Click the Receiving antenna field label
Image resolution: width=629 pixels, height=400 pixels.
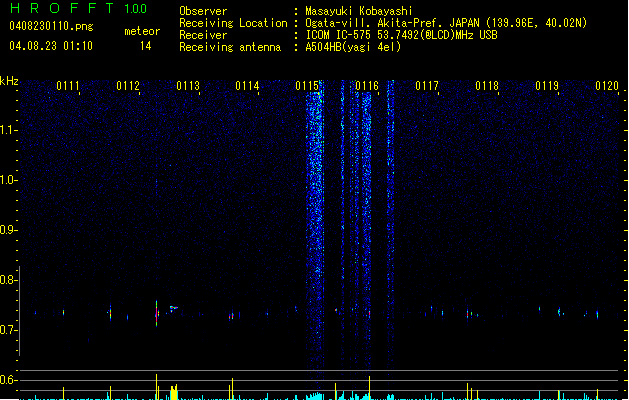[x=230, y=47]
